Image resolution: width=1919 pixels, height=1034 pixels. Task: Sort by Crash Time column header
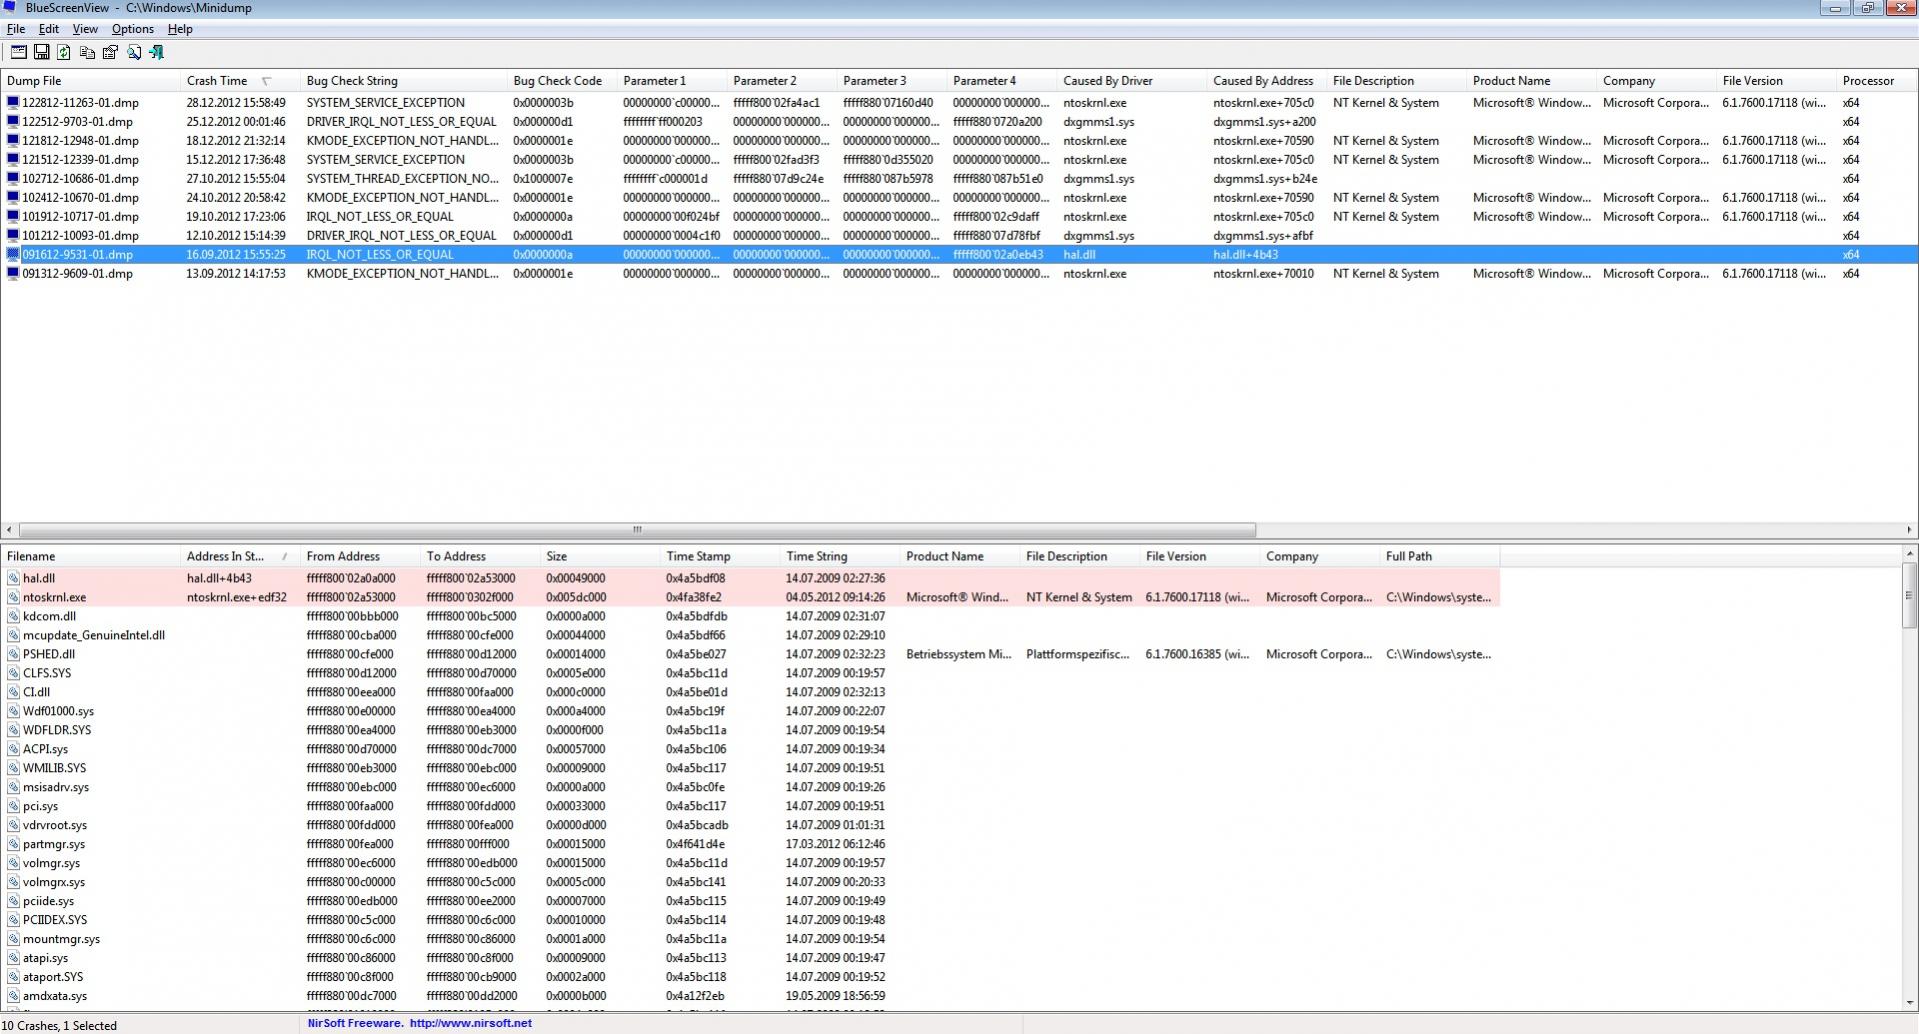(x=240, y=81)
